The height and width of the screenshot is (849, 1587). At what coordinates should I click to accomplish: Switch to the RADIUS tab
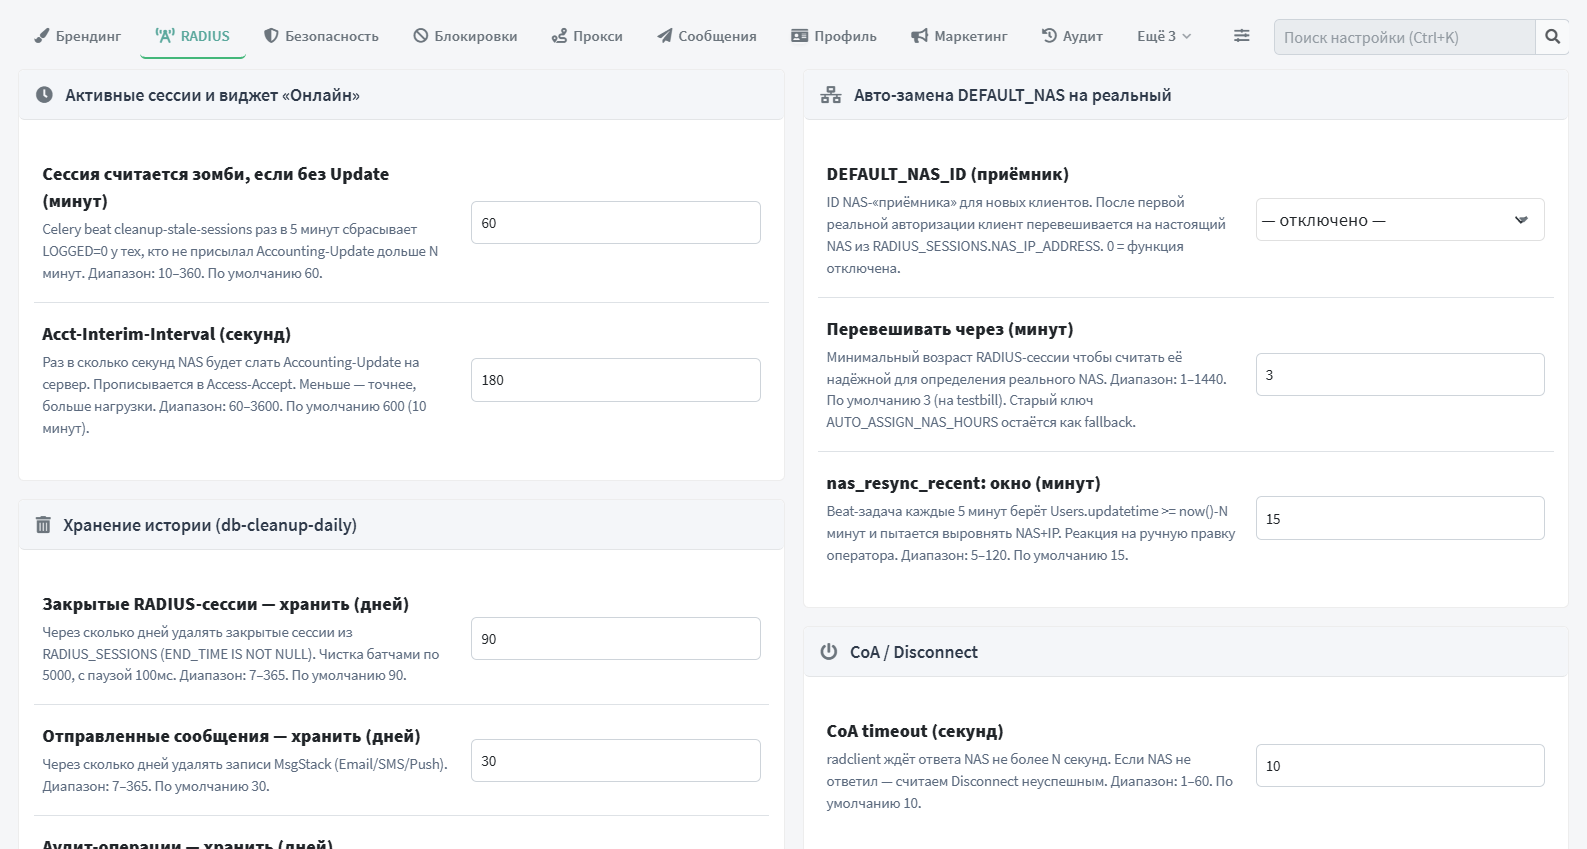pyautogui.click(x=193, y=36)
